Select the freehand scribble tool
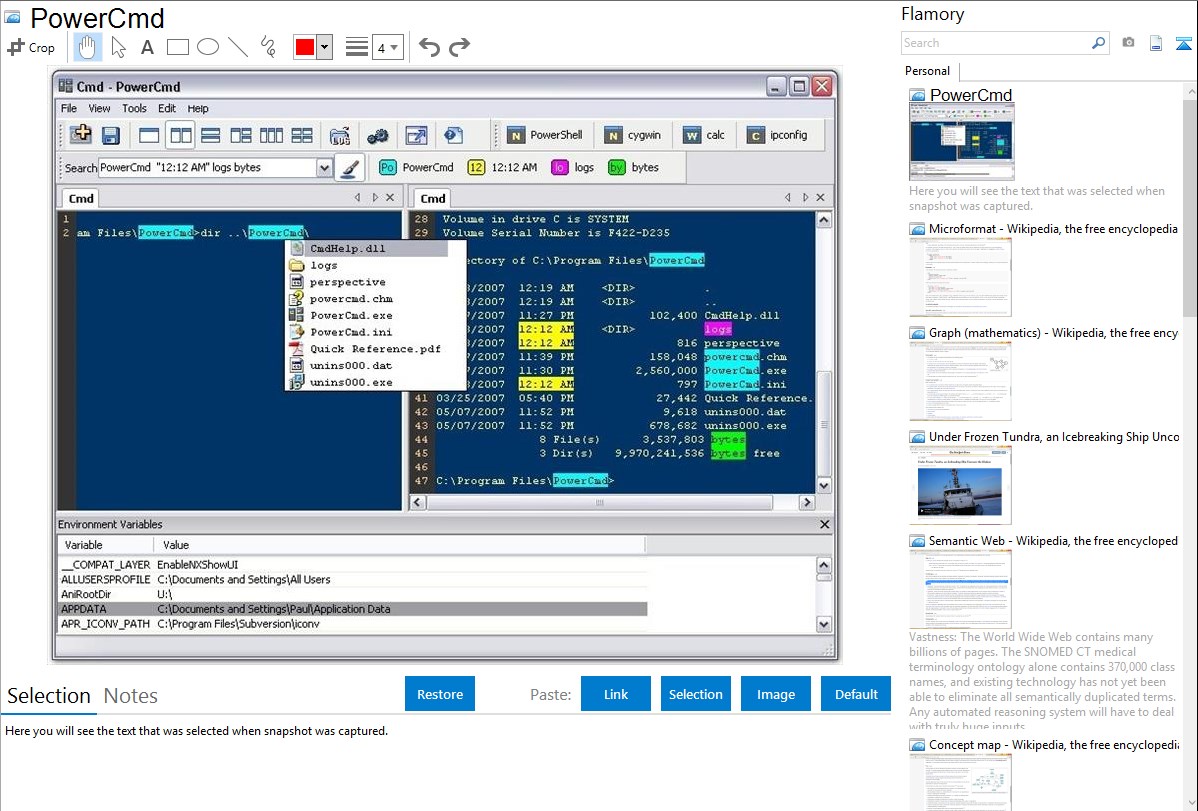The image size is (1198, 811). pos(268,47)
